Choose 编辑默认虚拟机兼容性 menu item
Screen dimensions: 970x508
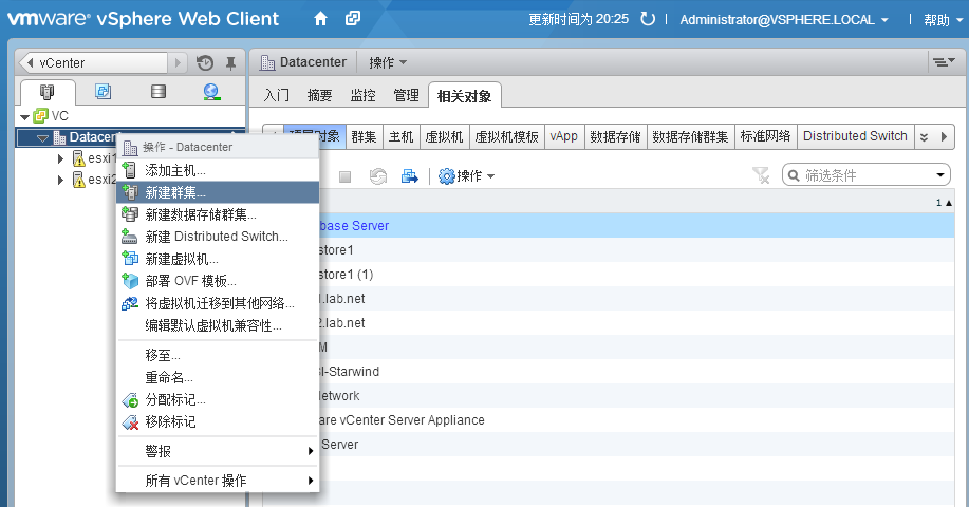click(217, 325)
